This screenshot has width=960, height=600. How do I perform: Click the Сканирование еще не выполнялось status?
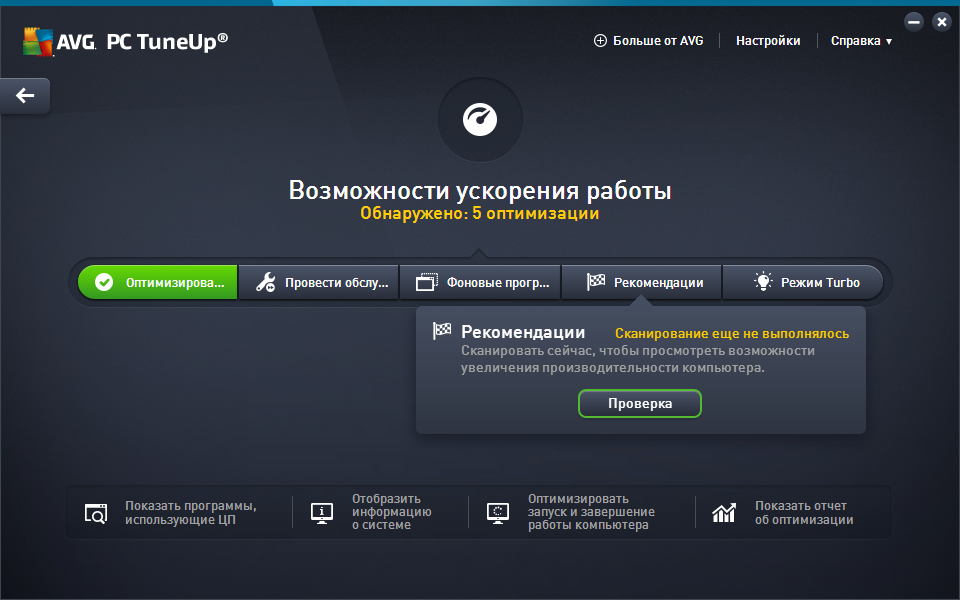[x=732, y=334]
